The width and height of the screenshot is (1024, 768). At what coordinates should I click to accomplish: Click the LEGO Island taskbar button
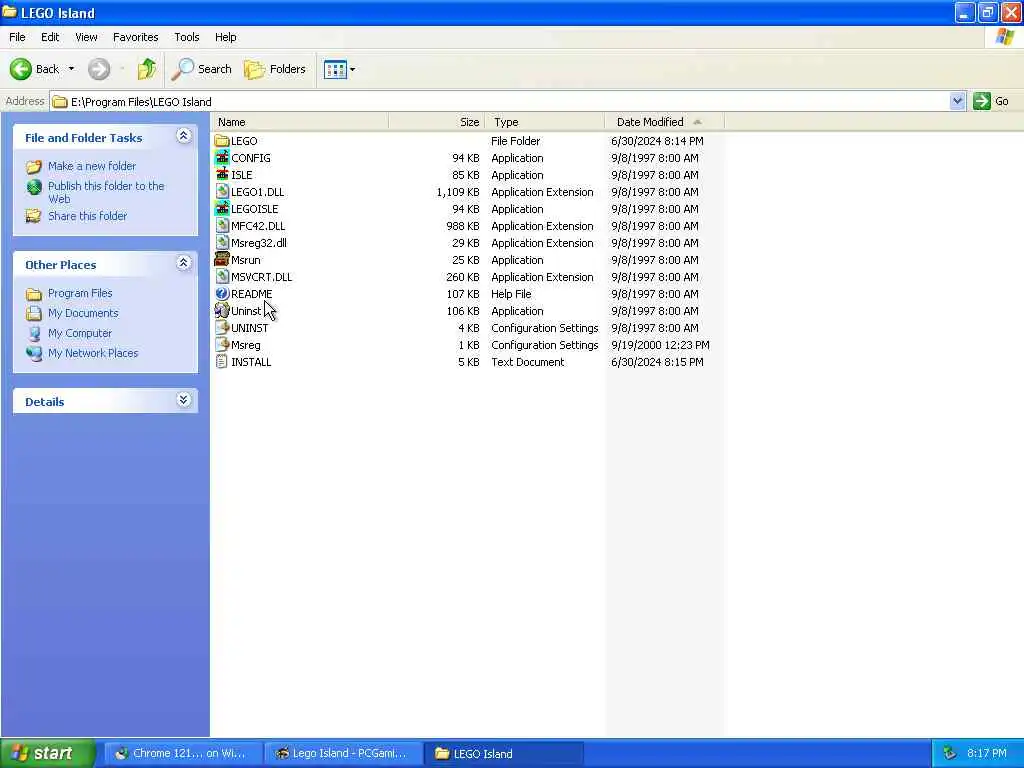(x=504, y=754)
